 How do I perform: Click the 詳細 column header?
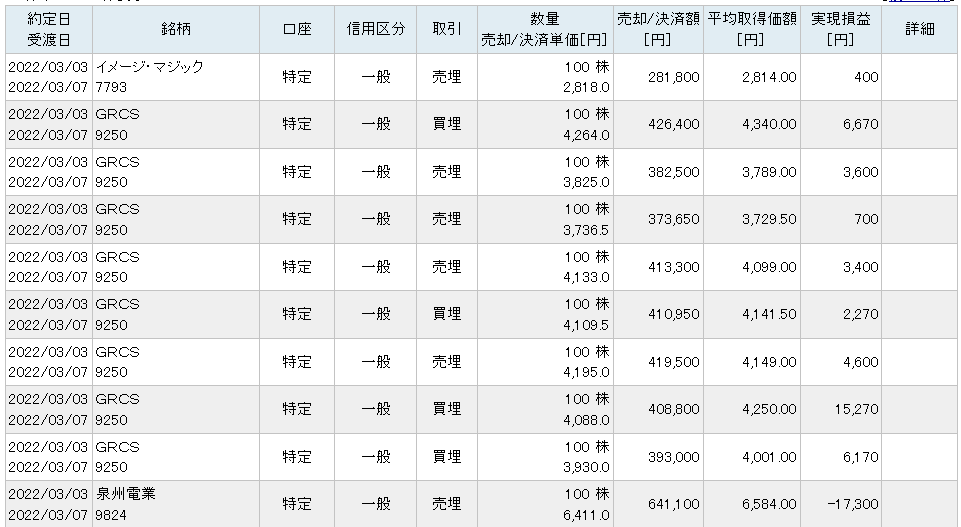(919, 29)
